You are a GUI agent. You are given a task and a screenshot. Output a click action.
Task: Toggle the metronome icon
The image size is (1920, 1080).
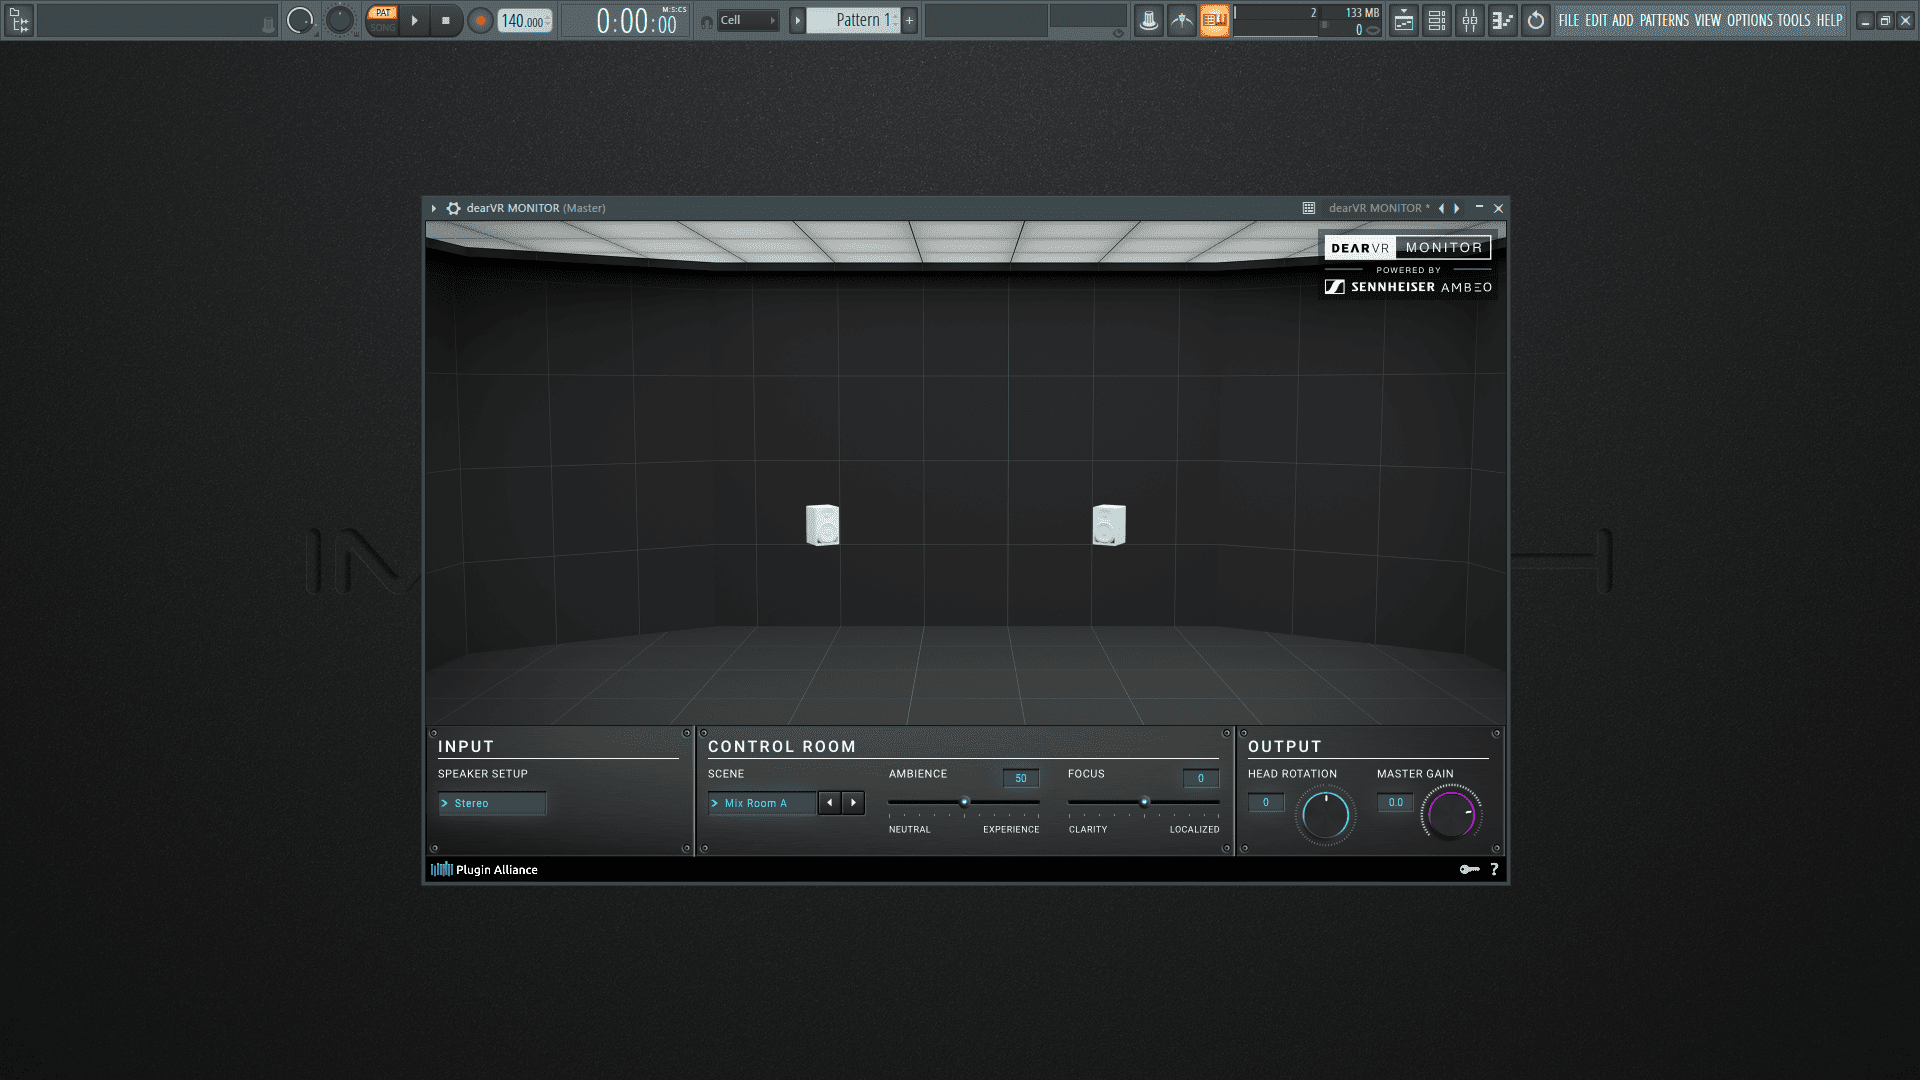(x=1149, y=20)
